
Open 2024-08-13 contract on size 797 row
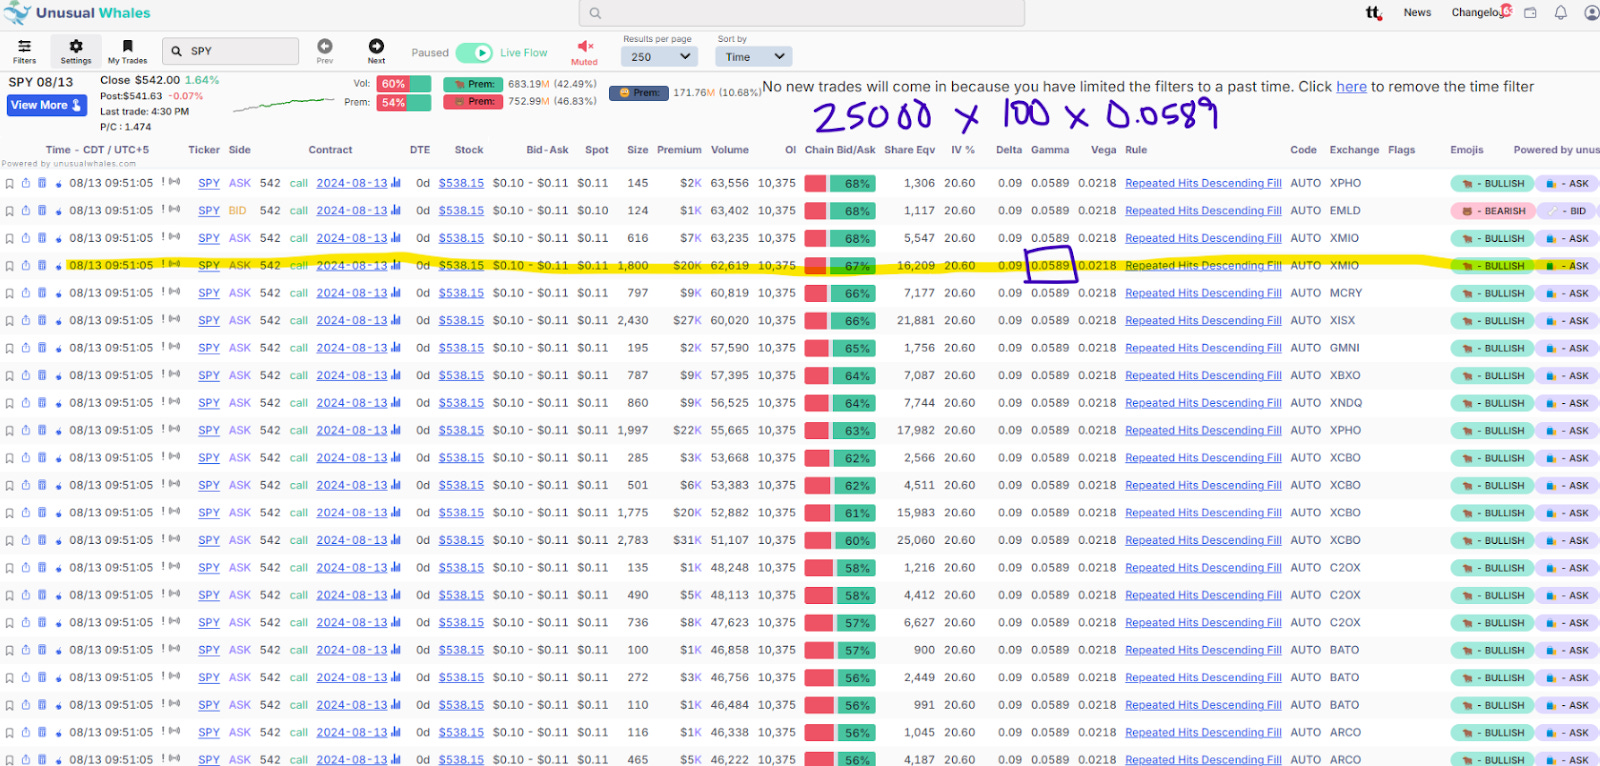click(x=352, y=294)
